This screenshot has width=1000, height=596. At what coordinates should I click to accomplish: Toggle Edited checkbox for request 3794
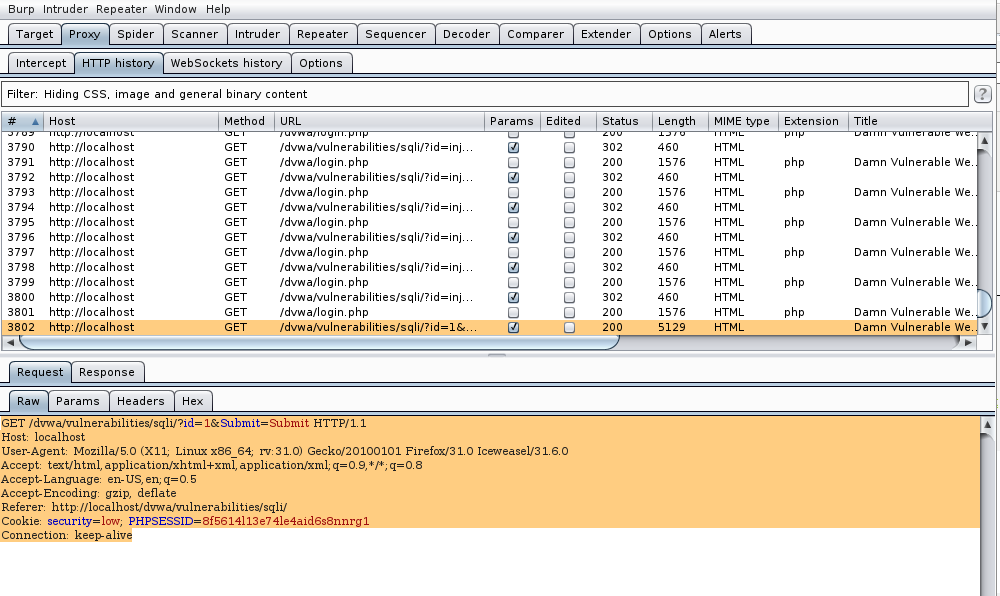569,207
